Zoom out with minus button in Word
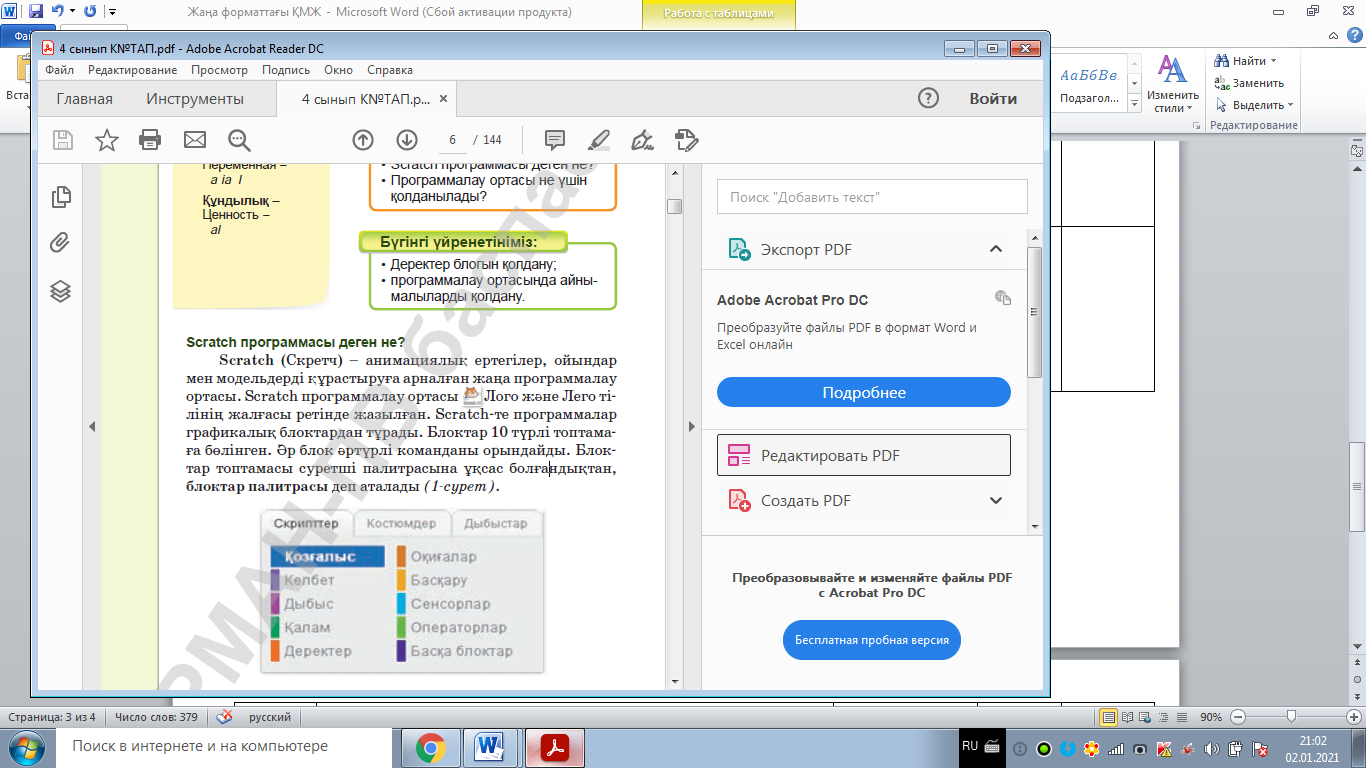The height and width of the screenshot is (768, 1366). point(1238,717)
